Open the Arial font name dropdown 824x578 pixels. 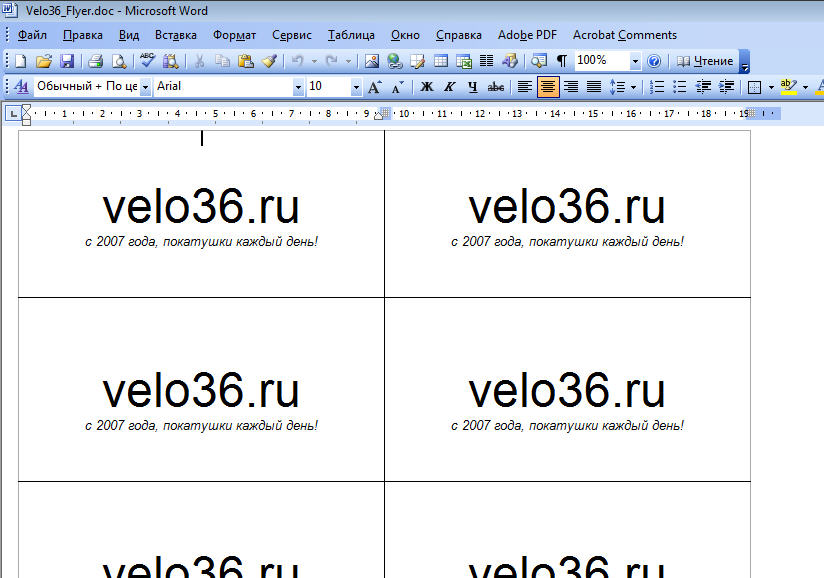298,87
